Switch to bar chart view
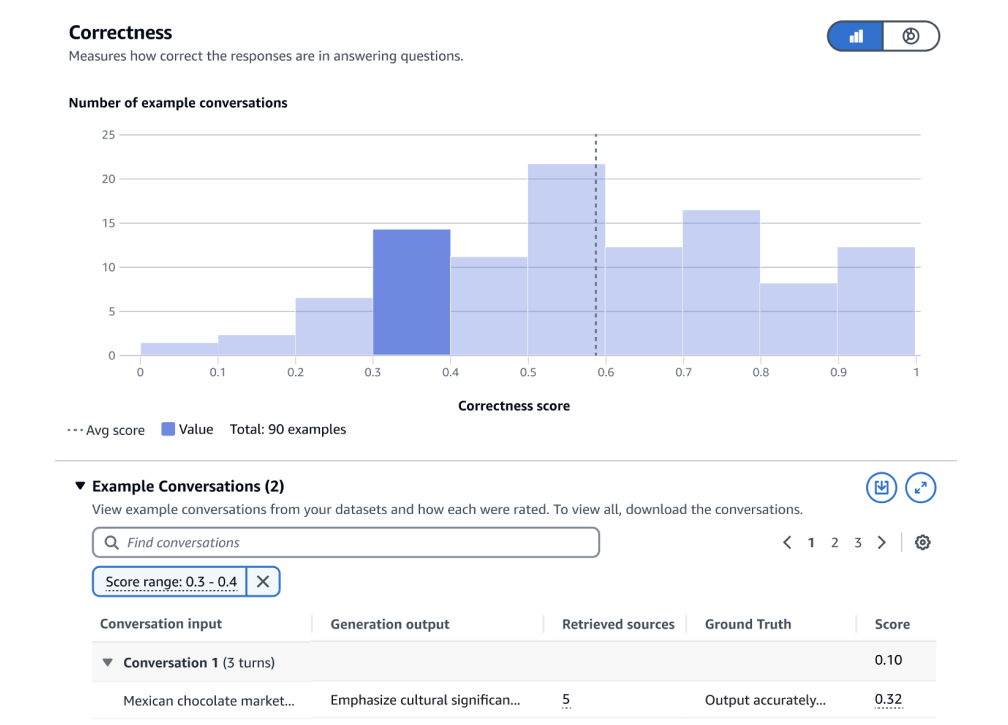 [x=856, y=36]
